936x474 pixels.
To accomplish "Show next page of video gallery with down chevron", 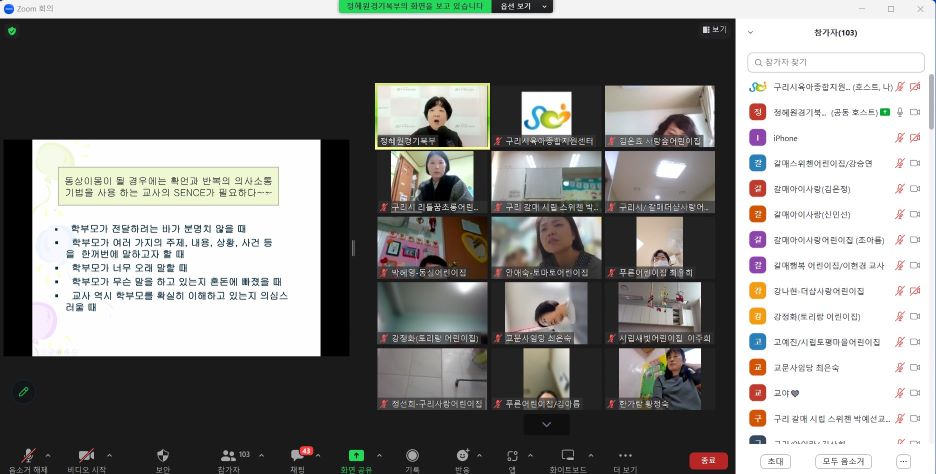I will [546, 424].
